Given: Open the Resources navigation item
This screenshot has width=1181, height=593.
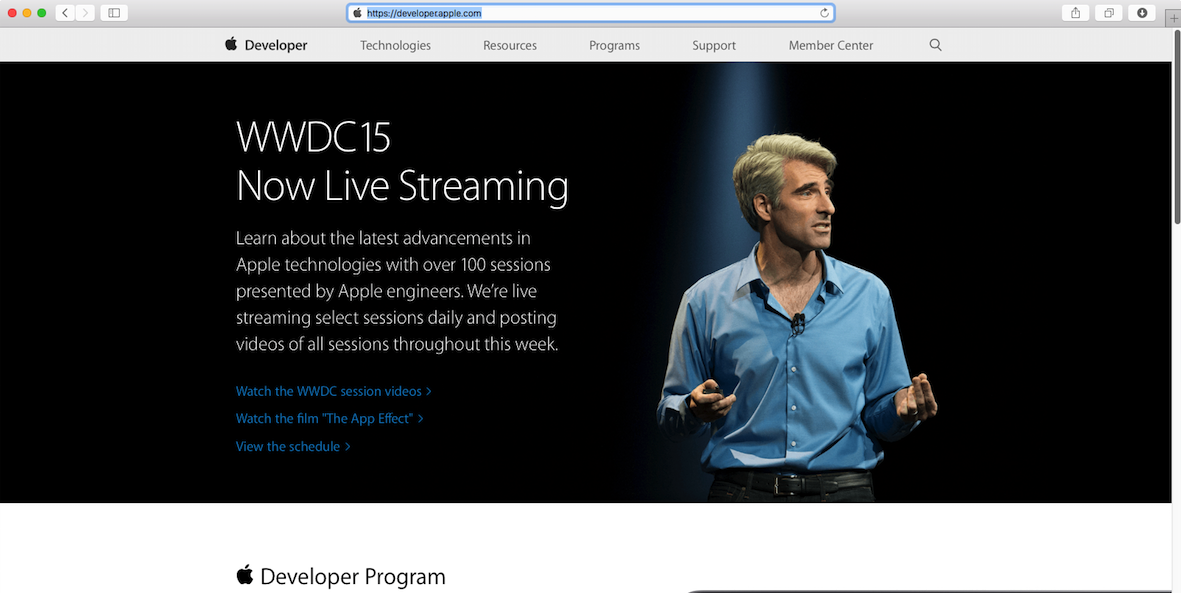Looking at the screenshot, I should pyautogui.click(x=510, y=45).
